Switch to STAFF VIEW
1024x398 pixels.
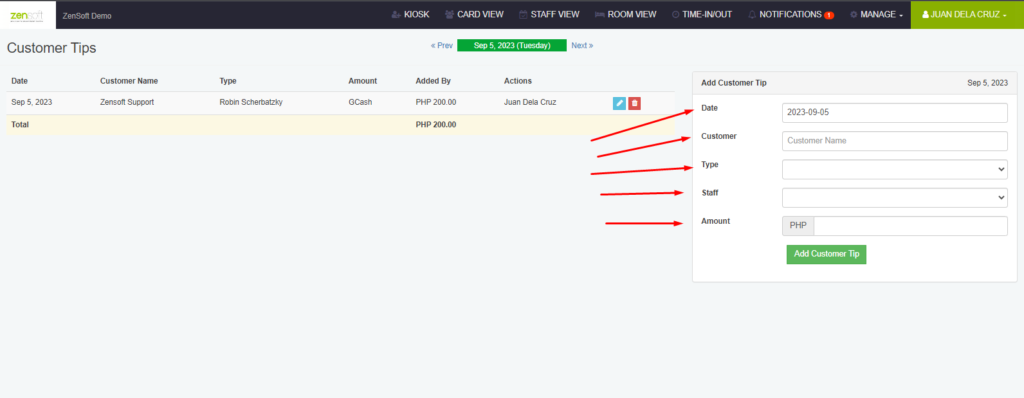click(549, 14)
